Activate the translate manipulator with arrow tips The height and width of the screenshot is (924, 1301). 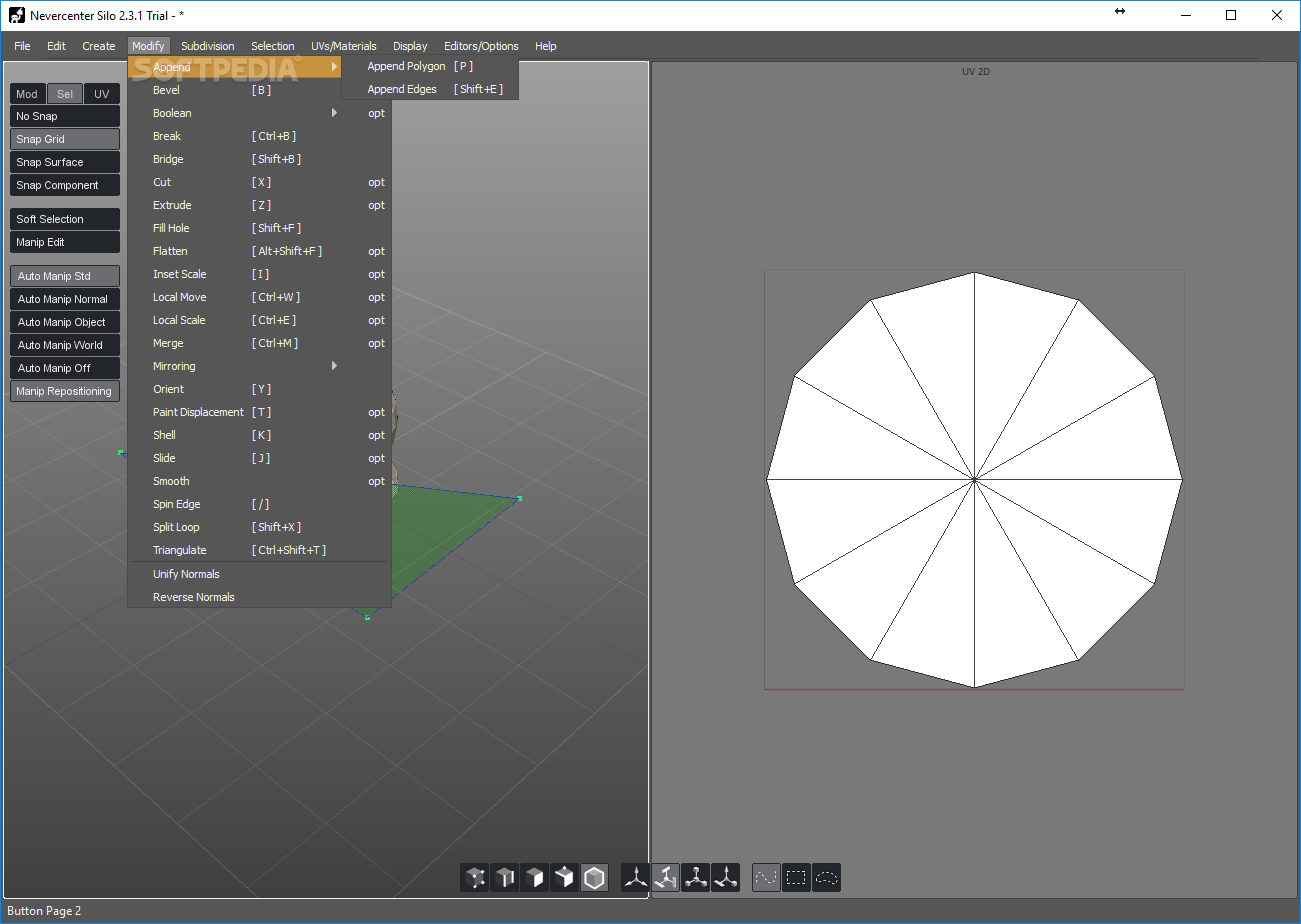pos(636,878)
